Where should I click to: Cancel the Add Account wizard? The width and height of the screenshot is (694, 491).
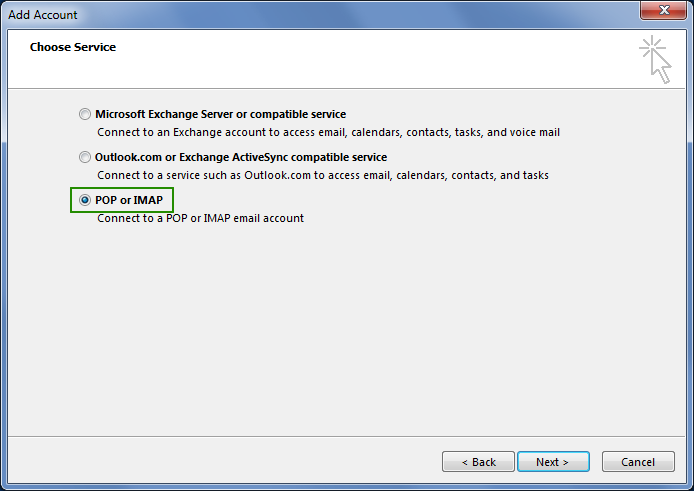638,462
